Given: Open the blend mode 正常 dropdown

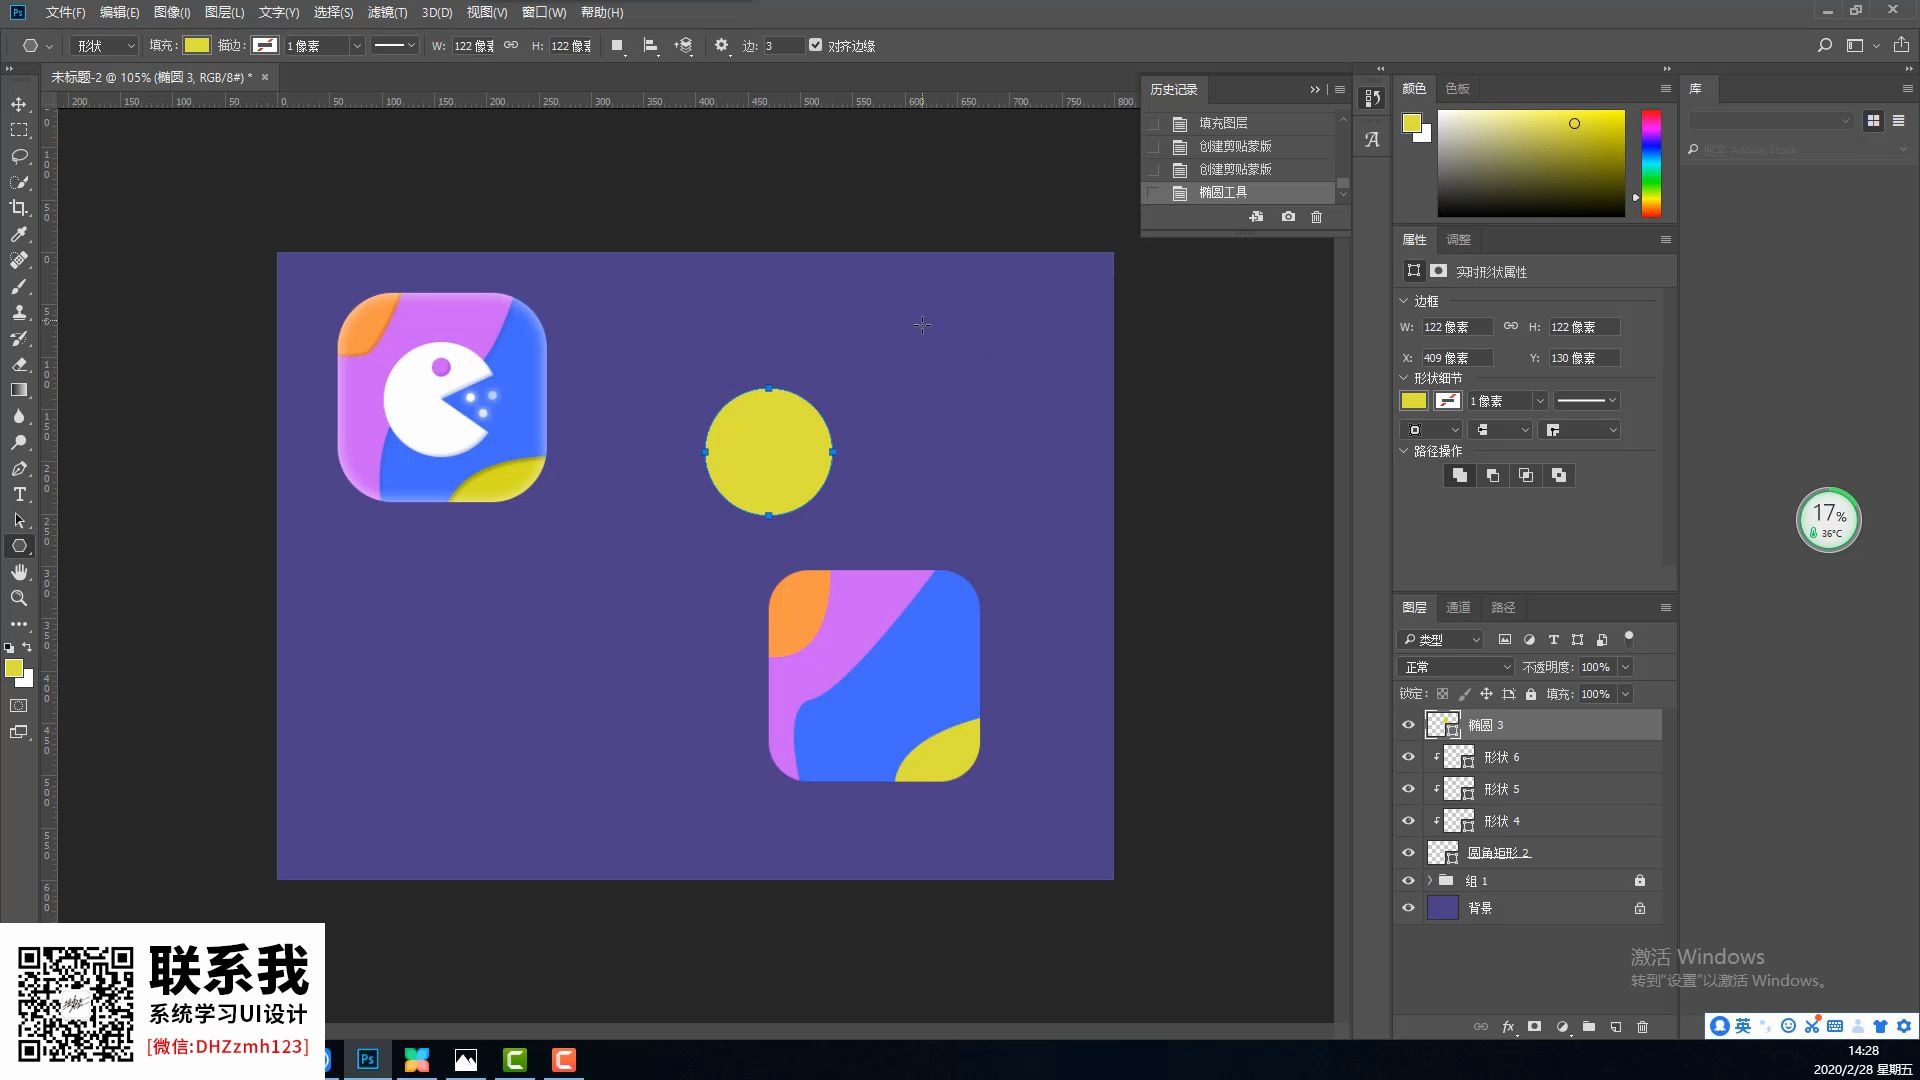Looking at the screenshot, I should pos(1456,667).
